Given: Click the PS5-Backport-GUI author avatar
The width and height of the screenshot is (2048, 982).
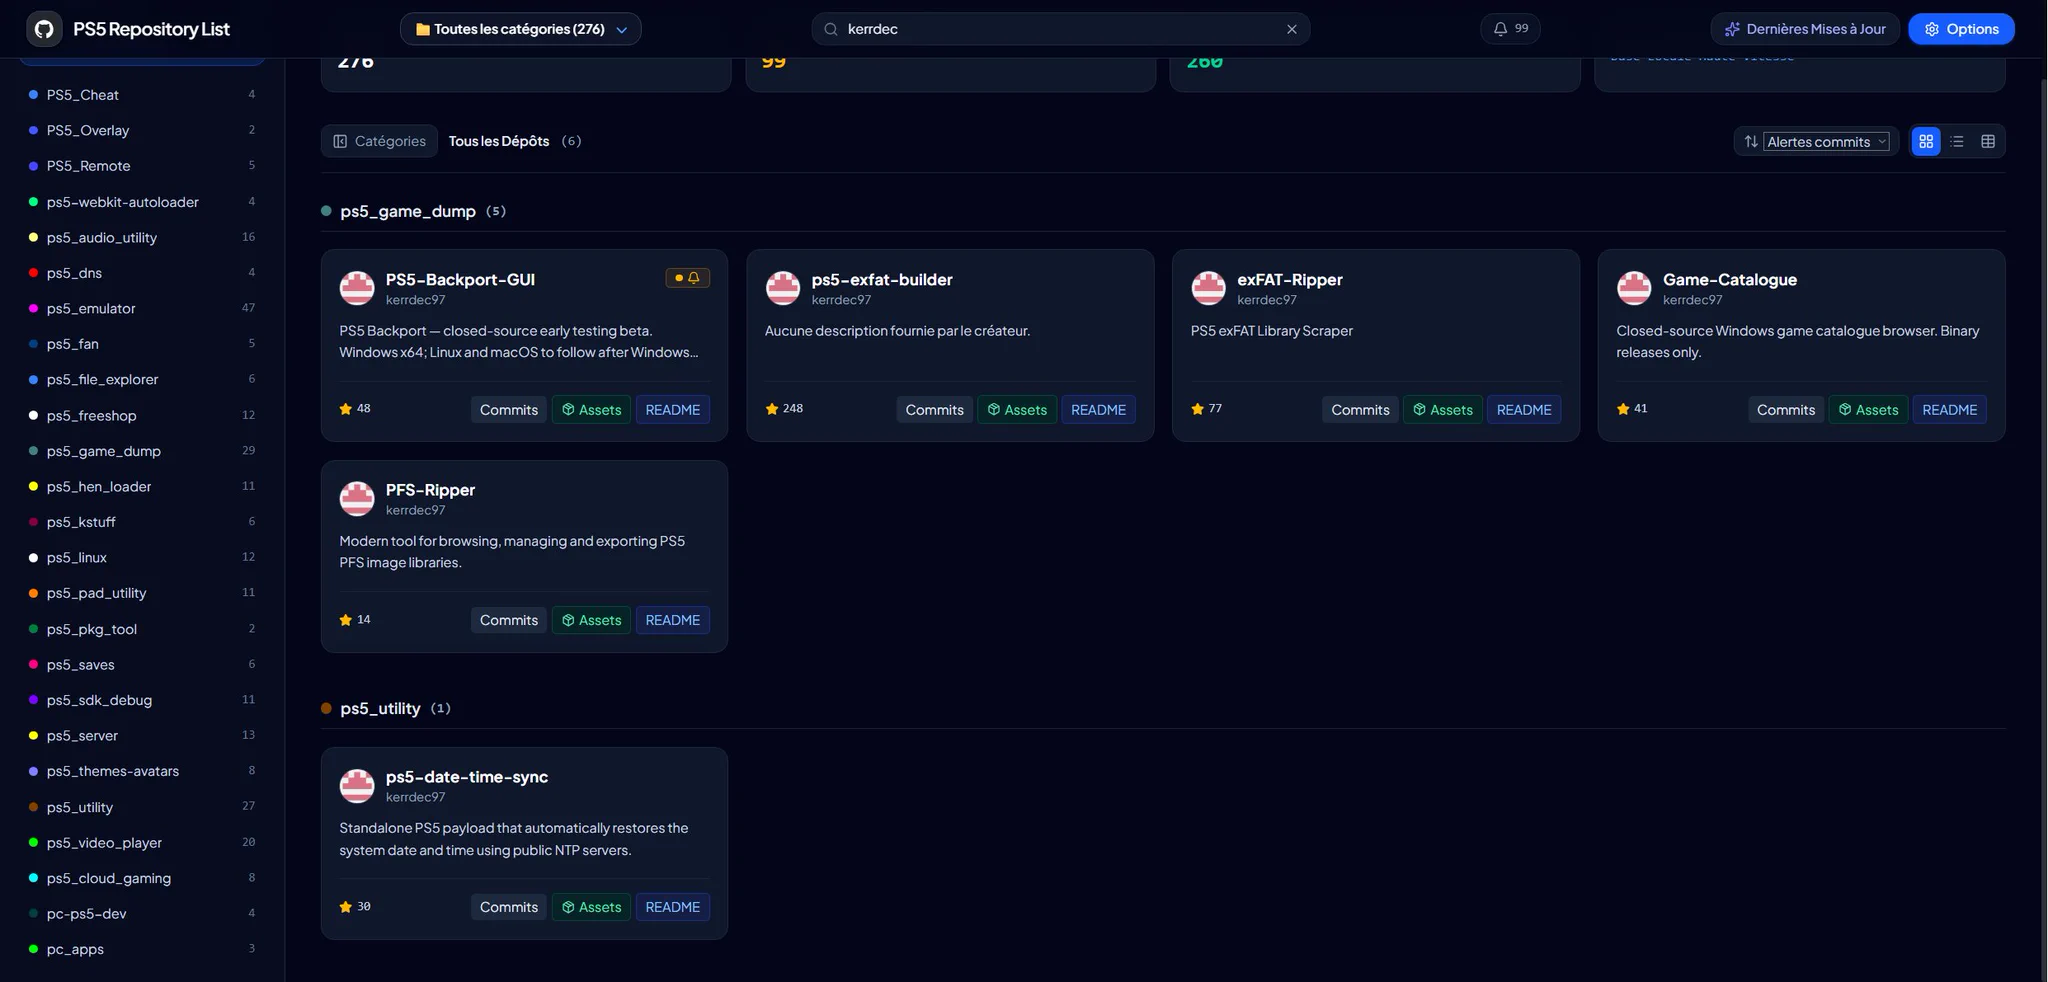Looking at the screenshot, I should coord(357,288).
